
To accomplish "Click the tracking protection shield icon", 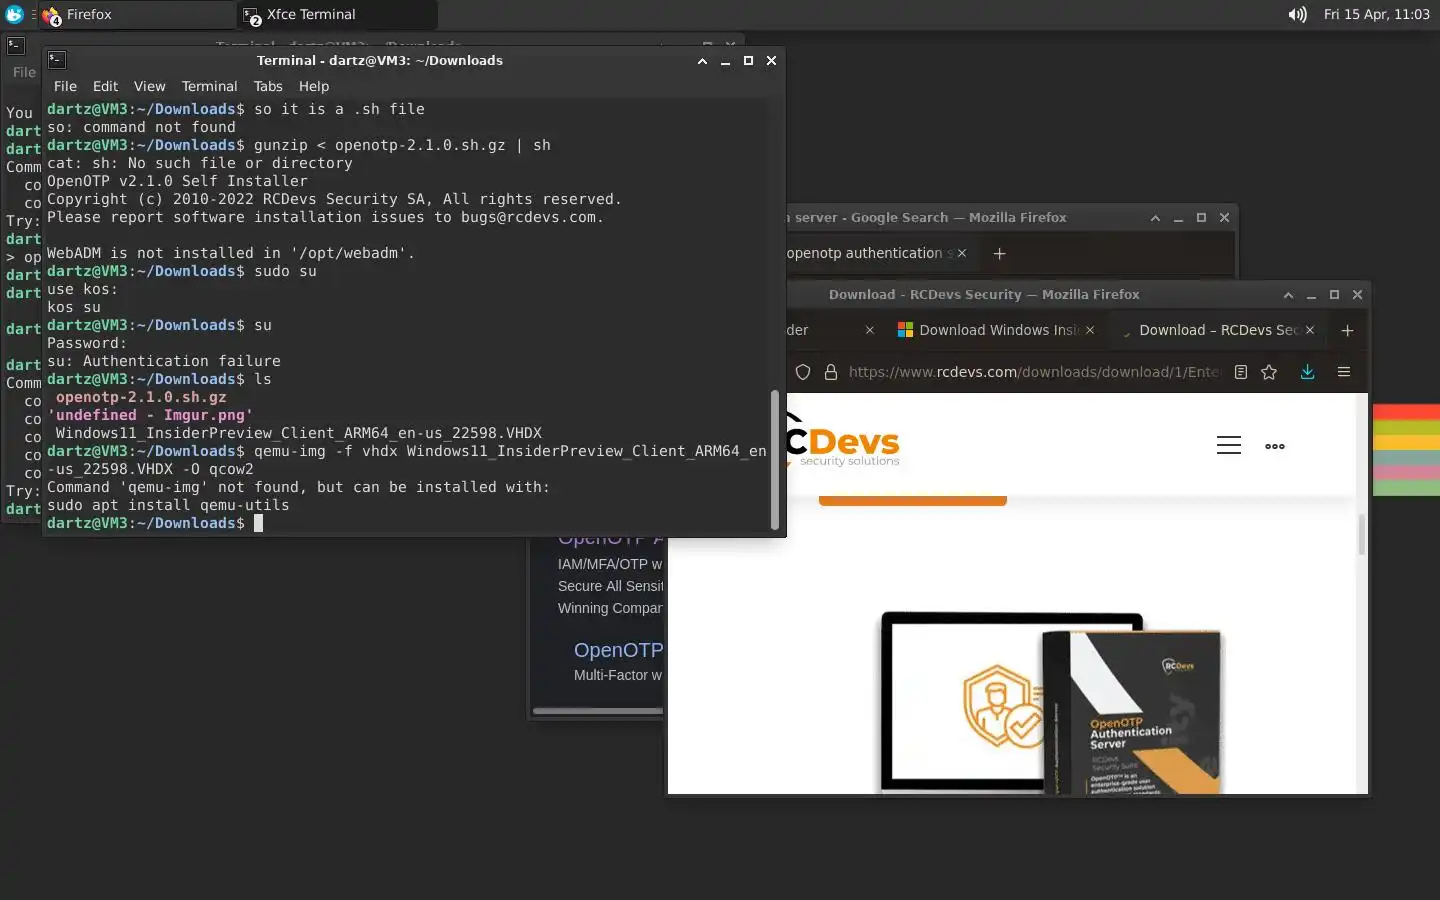I will [x=802, y=372].
